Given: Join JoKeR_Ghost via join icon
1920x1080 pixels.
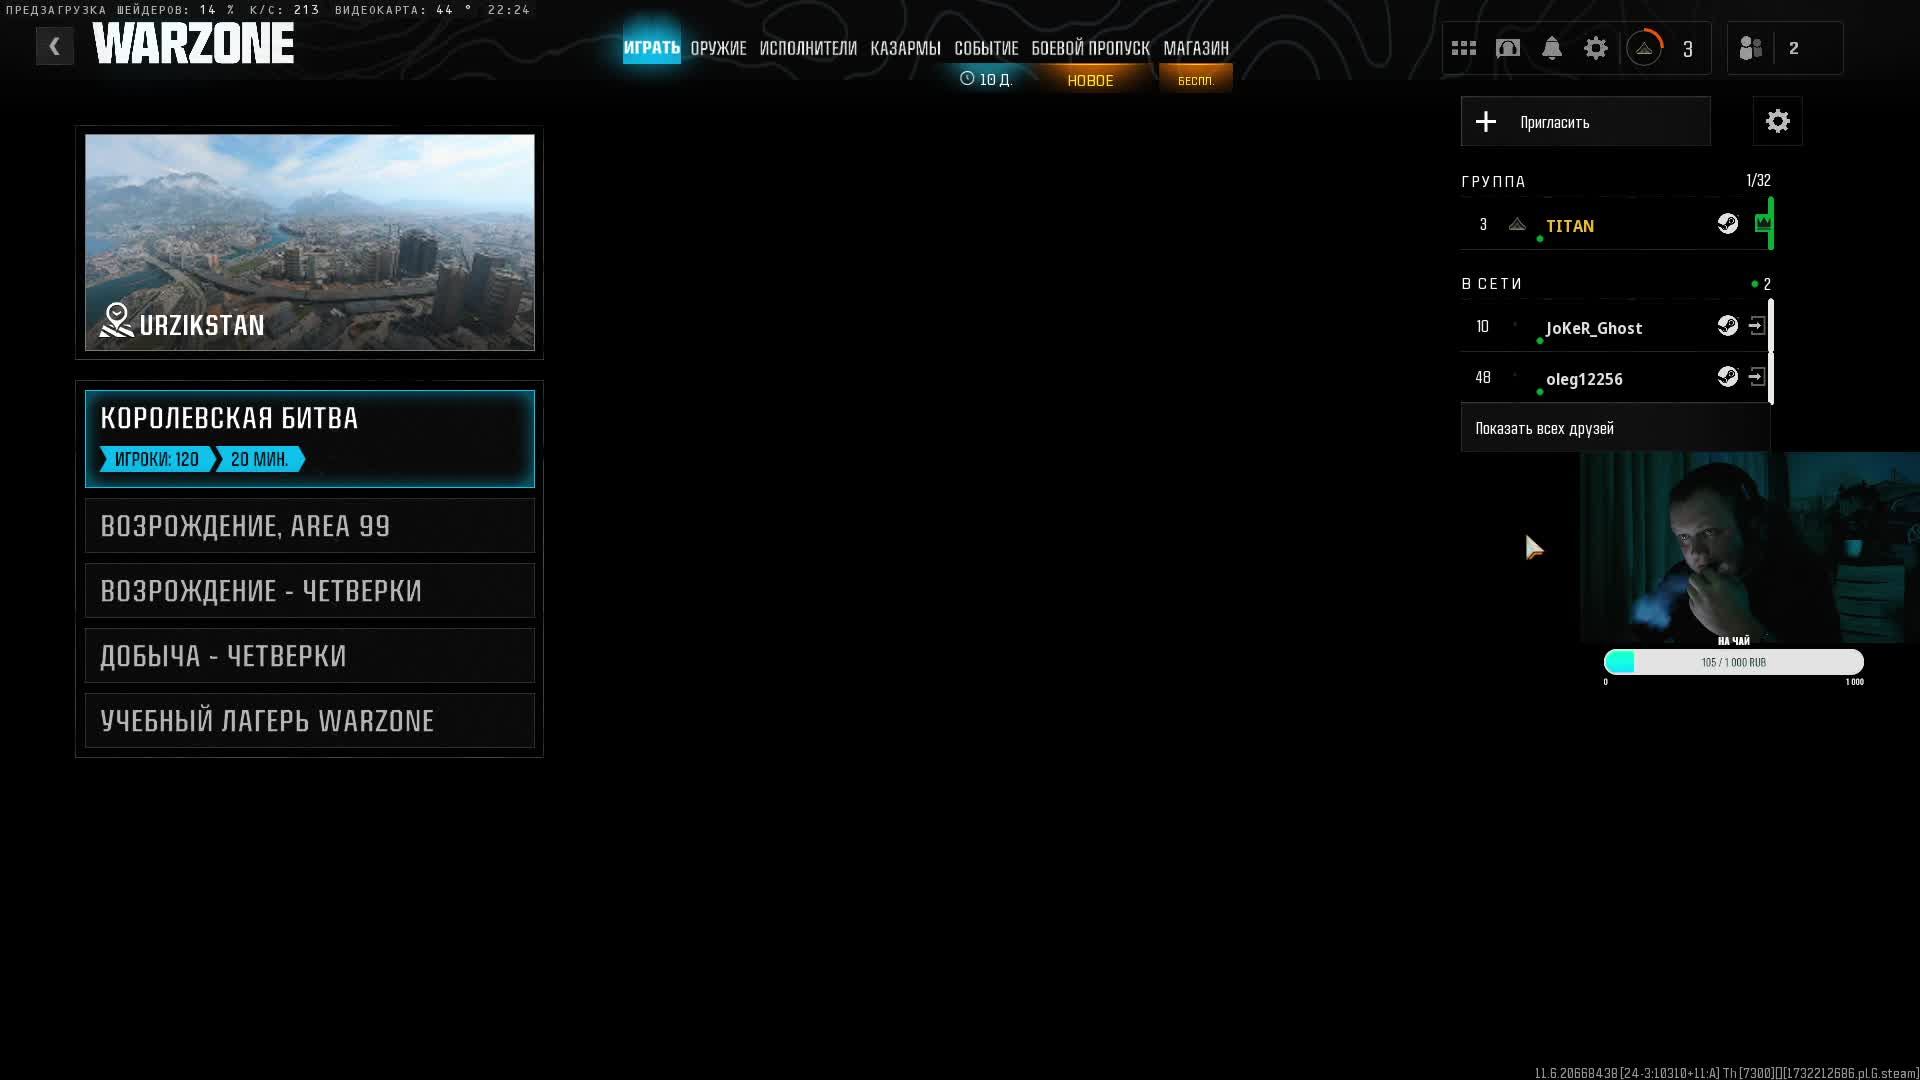Looking at the screenshot, I should coord(1757,326).
